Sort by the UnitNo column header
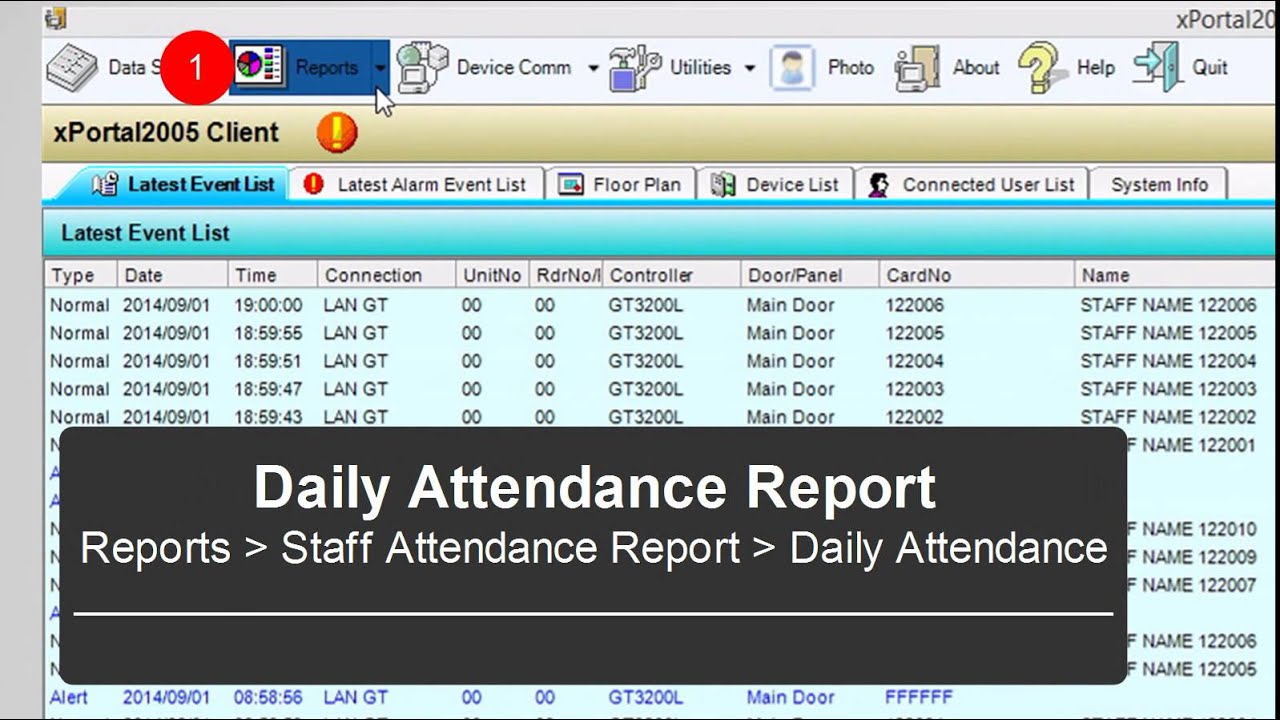Screen dimensions: 1280x720 click(x=492, y=275)
